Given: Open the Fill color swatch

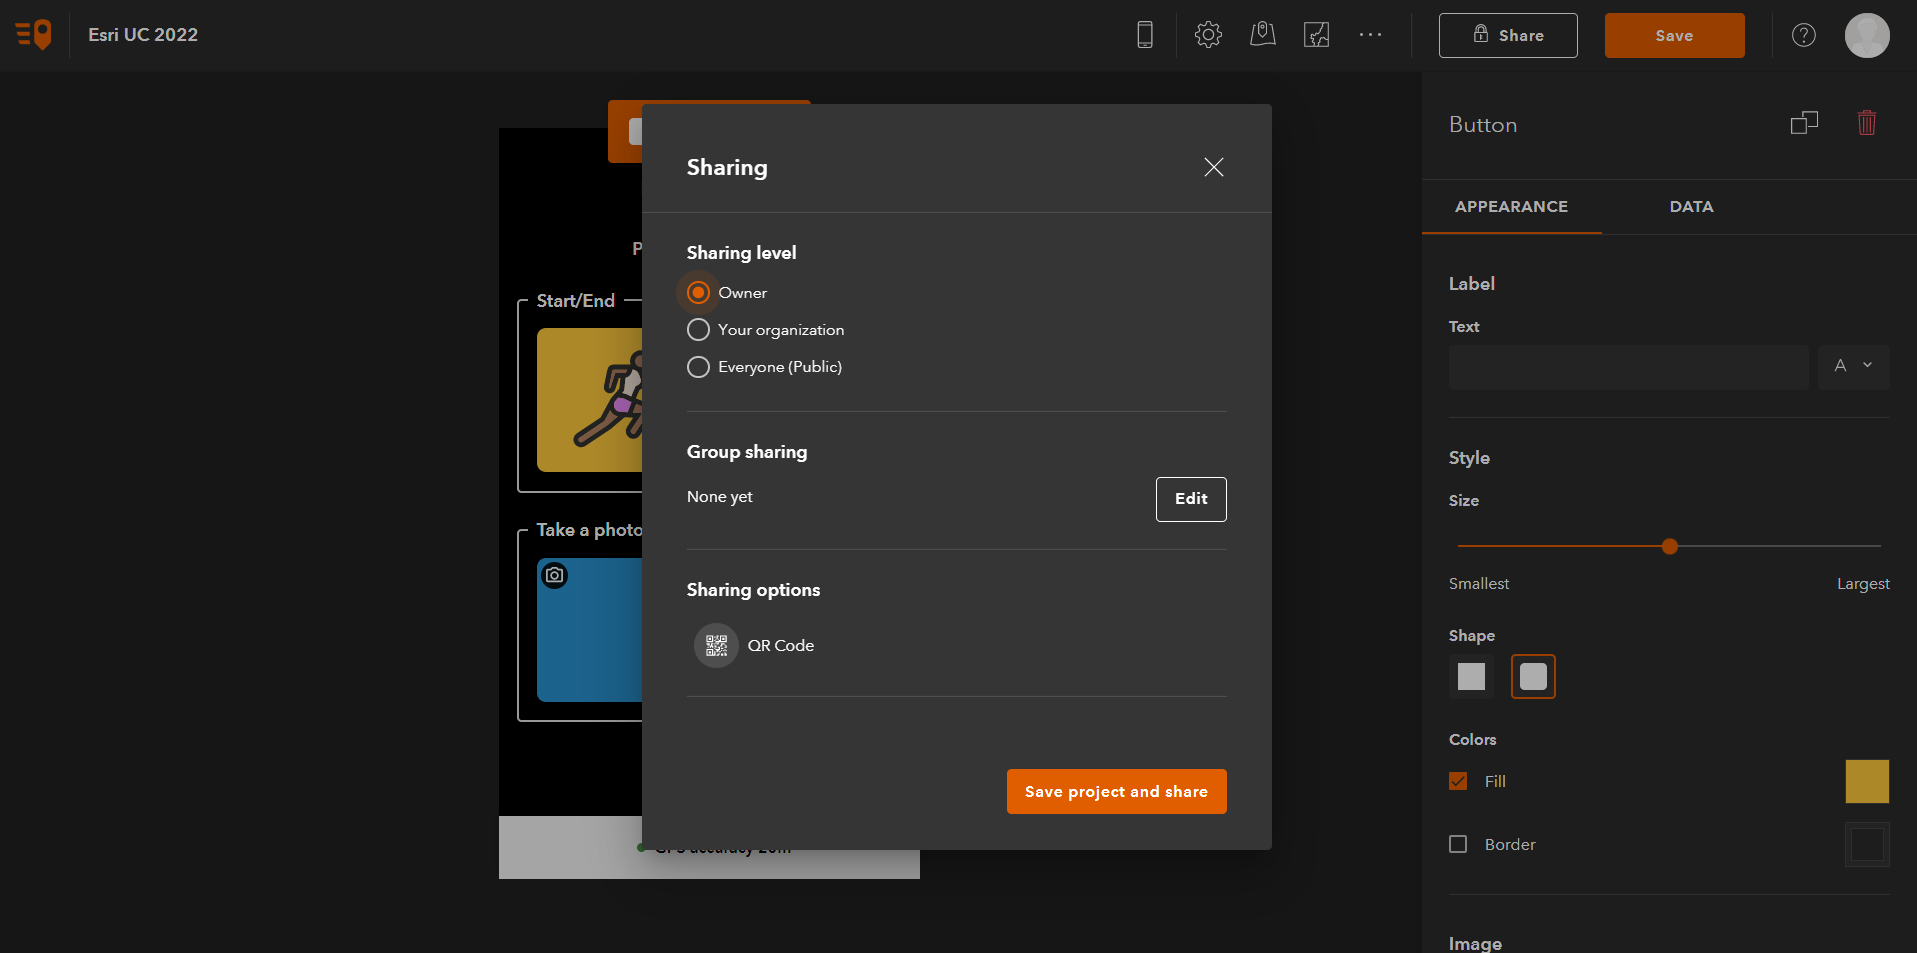Looking at the screenshot, I should [x=1867, y=781].
